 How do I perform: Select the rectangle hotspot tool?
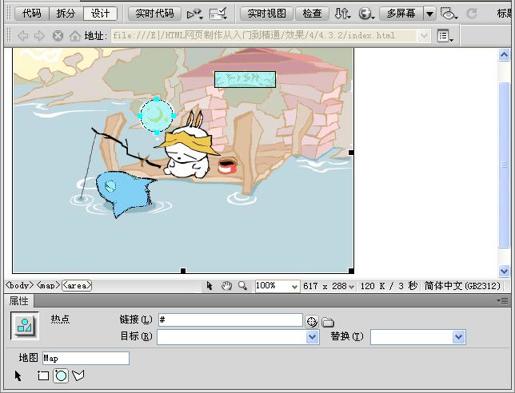43,376
